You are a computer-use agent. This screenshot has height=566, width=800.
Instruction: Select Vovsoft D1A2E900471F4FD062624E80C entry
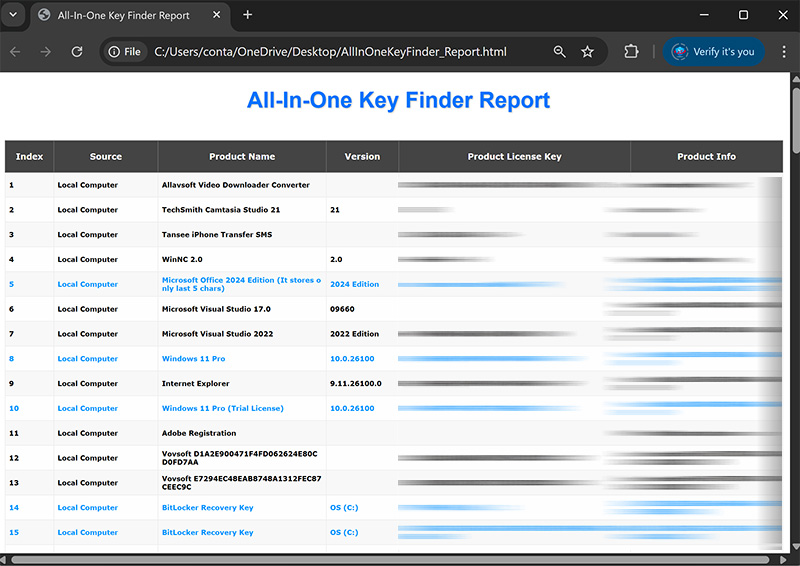tap(240, 458)
